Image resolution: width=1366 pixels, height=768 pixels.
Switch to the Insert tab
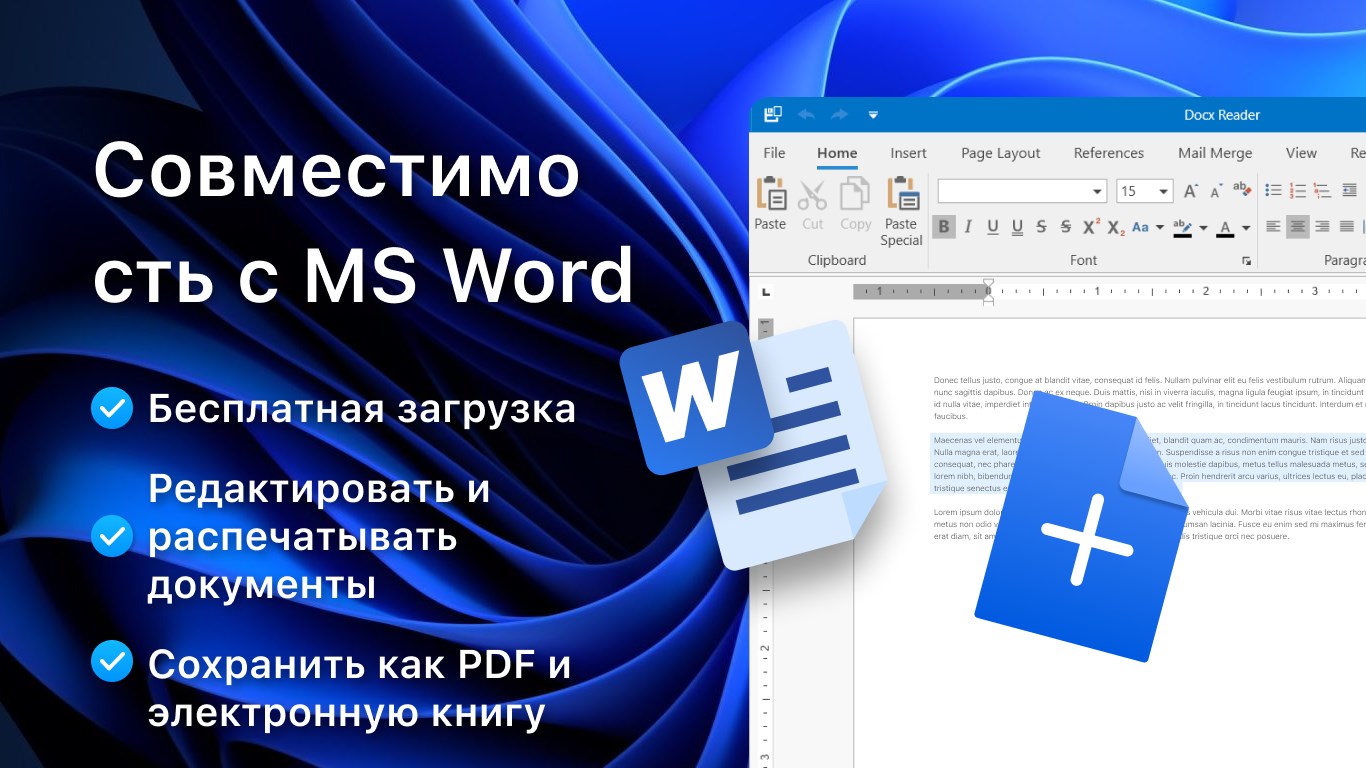pyautogui.click(x=909, y=153)
